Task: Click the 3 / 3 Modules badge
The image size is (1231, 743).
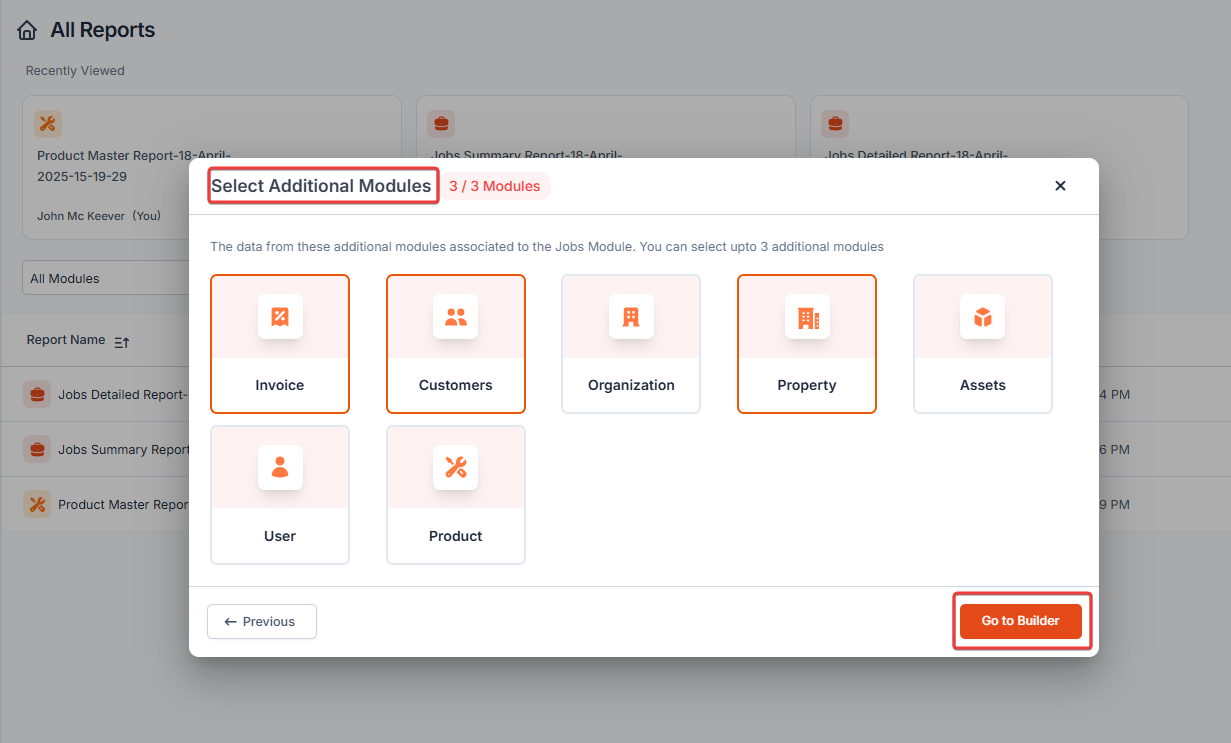Action: (x=495, y=186)
